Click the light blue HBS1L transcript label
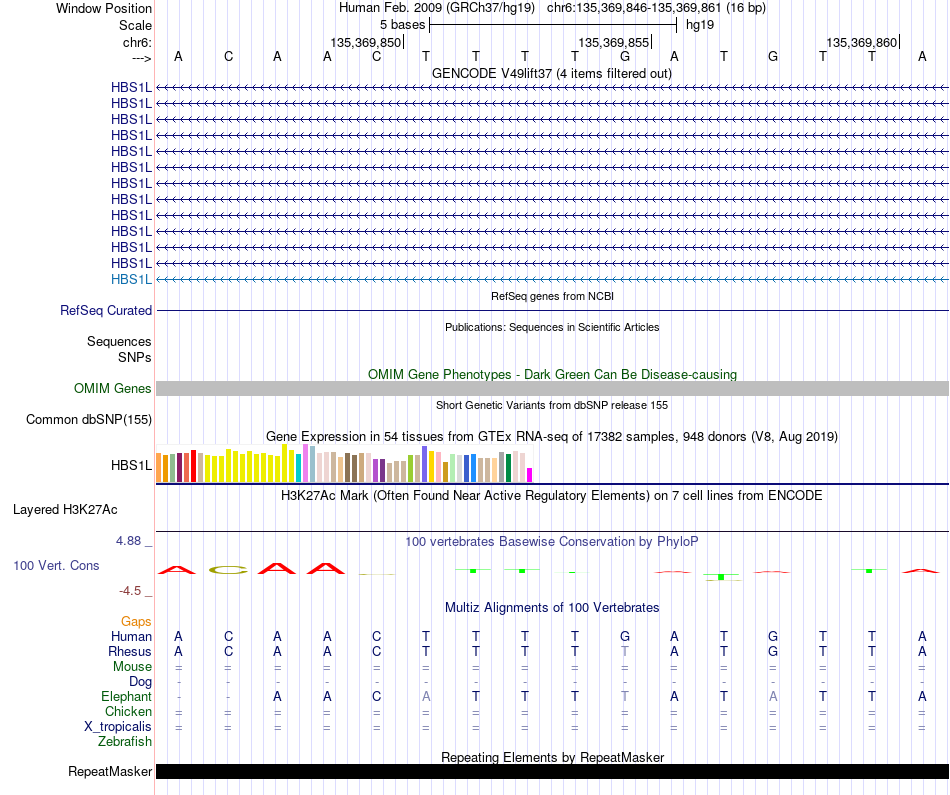 (131, 279)
